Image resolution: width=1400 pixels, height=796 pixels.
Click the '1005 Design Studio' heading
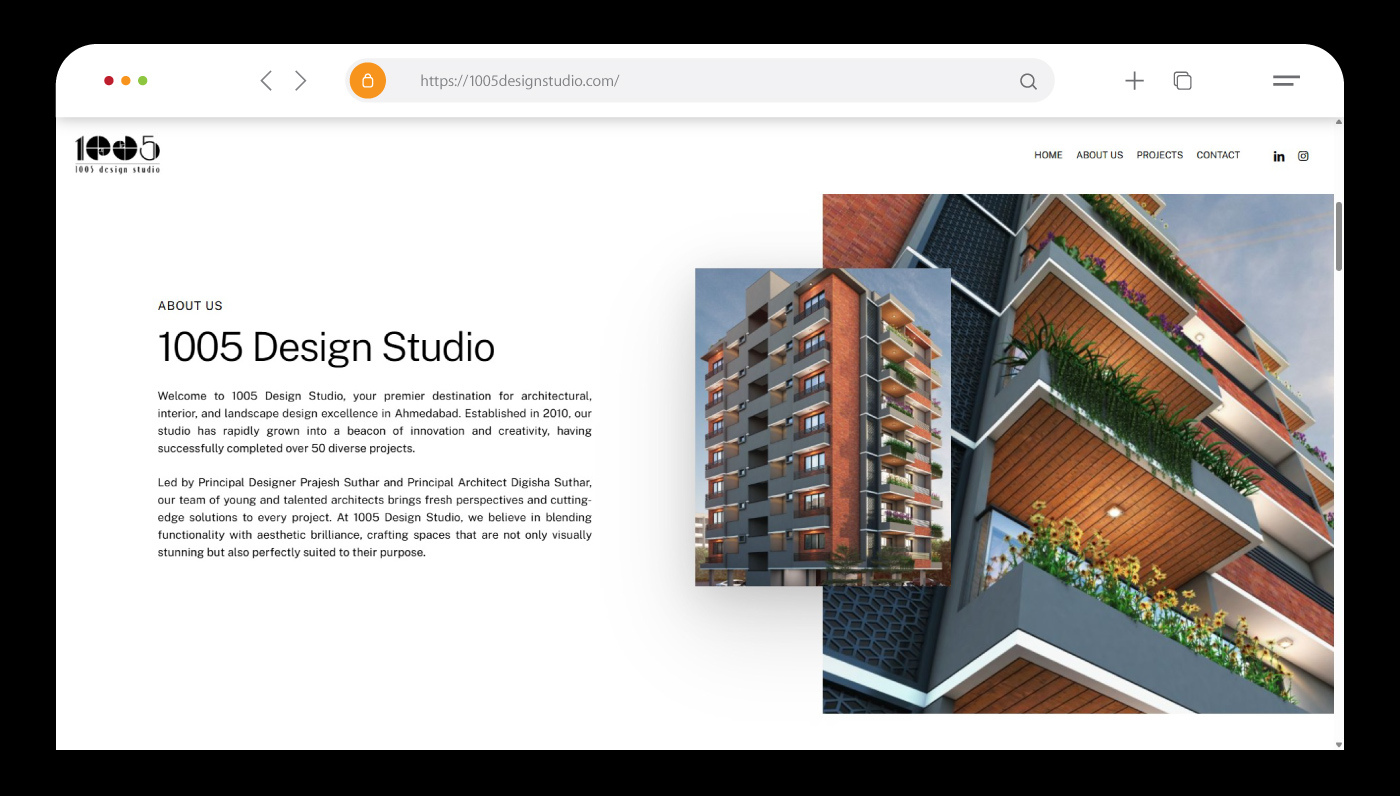coord(326,347)
